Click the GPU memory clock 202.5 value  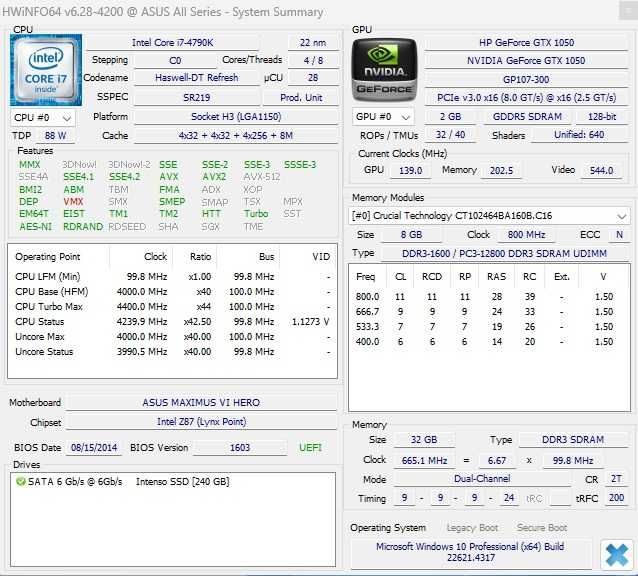tap(501, 170)
